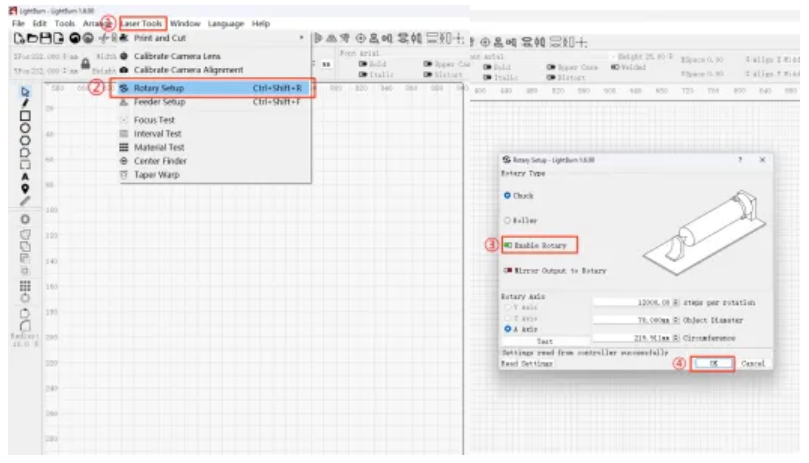This screenshot has height=463, width=809.
Task: Choose the Rectangle tool
Action: pos(25,116)
